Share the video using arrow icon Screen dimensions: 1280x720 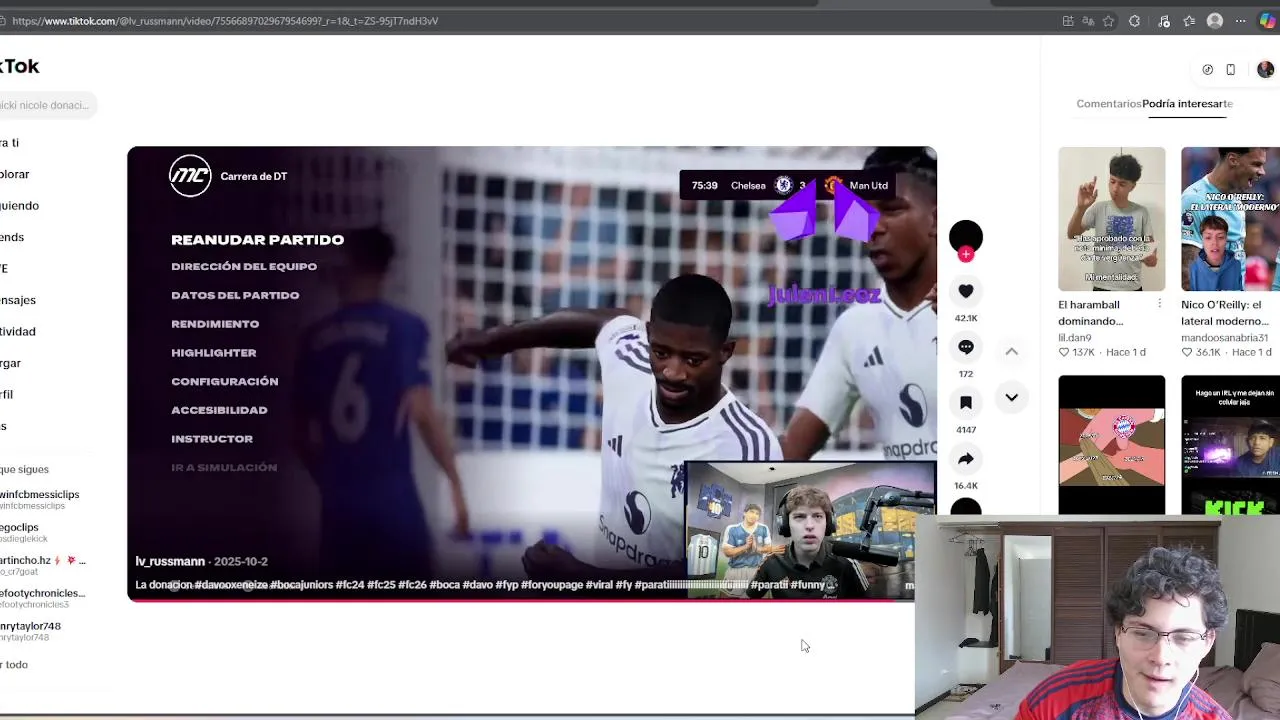966,459
